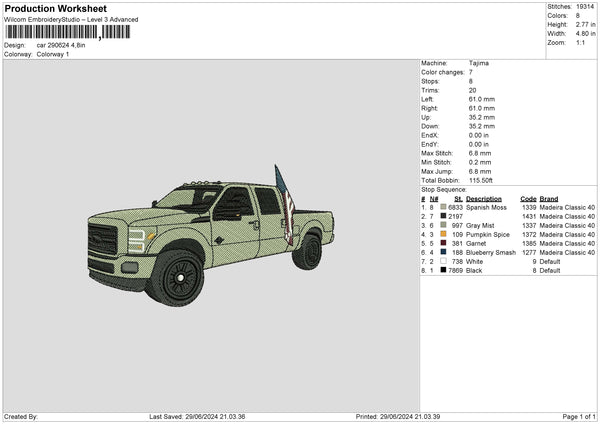Click the "Stitches: 19314" value

pos(585,7)
